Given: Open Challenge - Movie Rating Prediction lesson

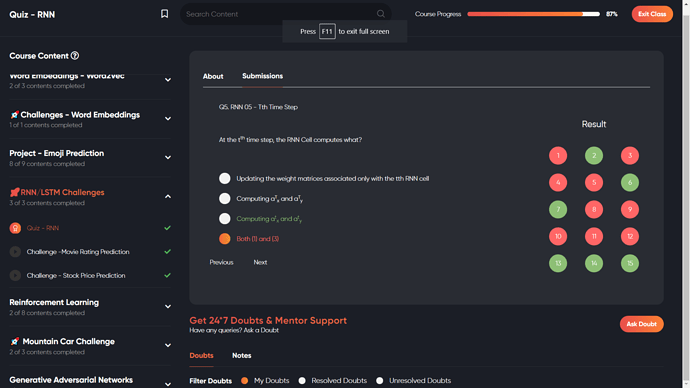Looking at the screenshot, I should pos(78,252).
